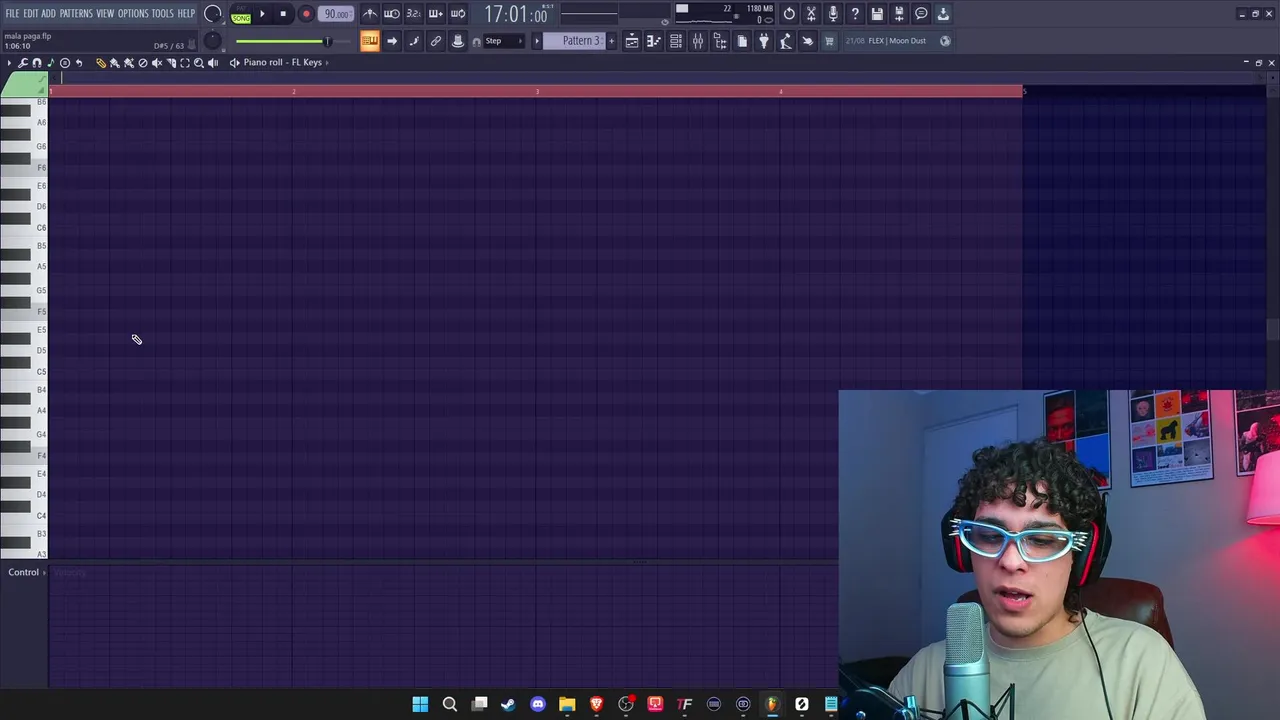
Task: Toggle the overdub/blend recording icon
Action: click(435, 14)
